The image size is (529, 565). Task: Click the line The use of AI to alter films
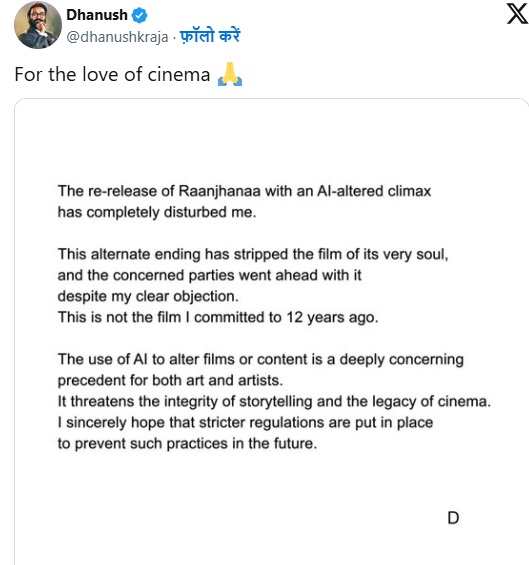click(261, 360)
